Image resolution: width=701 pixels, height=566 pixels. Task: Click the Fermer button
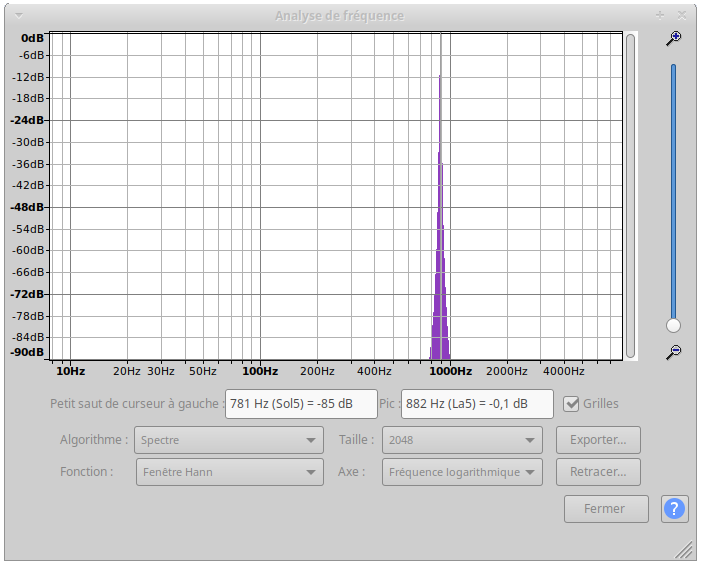606,509
